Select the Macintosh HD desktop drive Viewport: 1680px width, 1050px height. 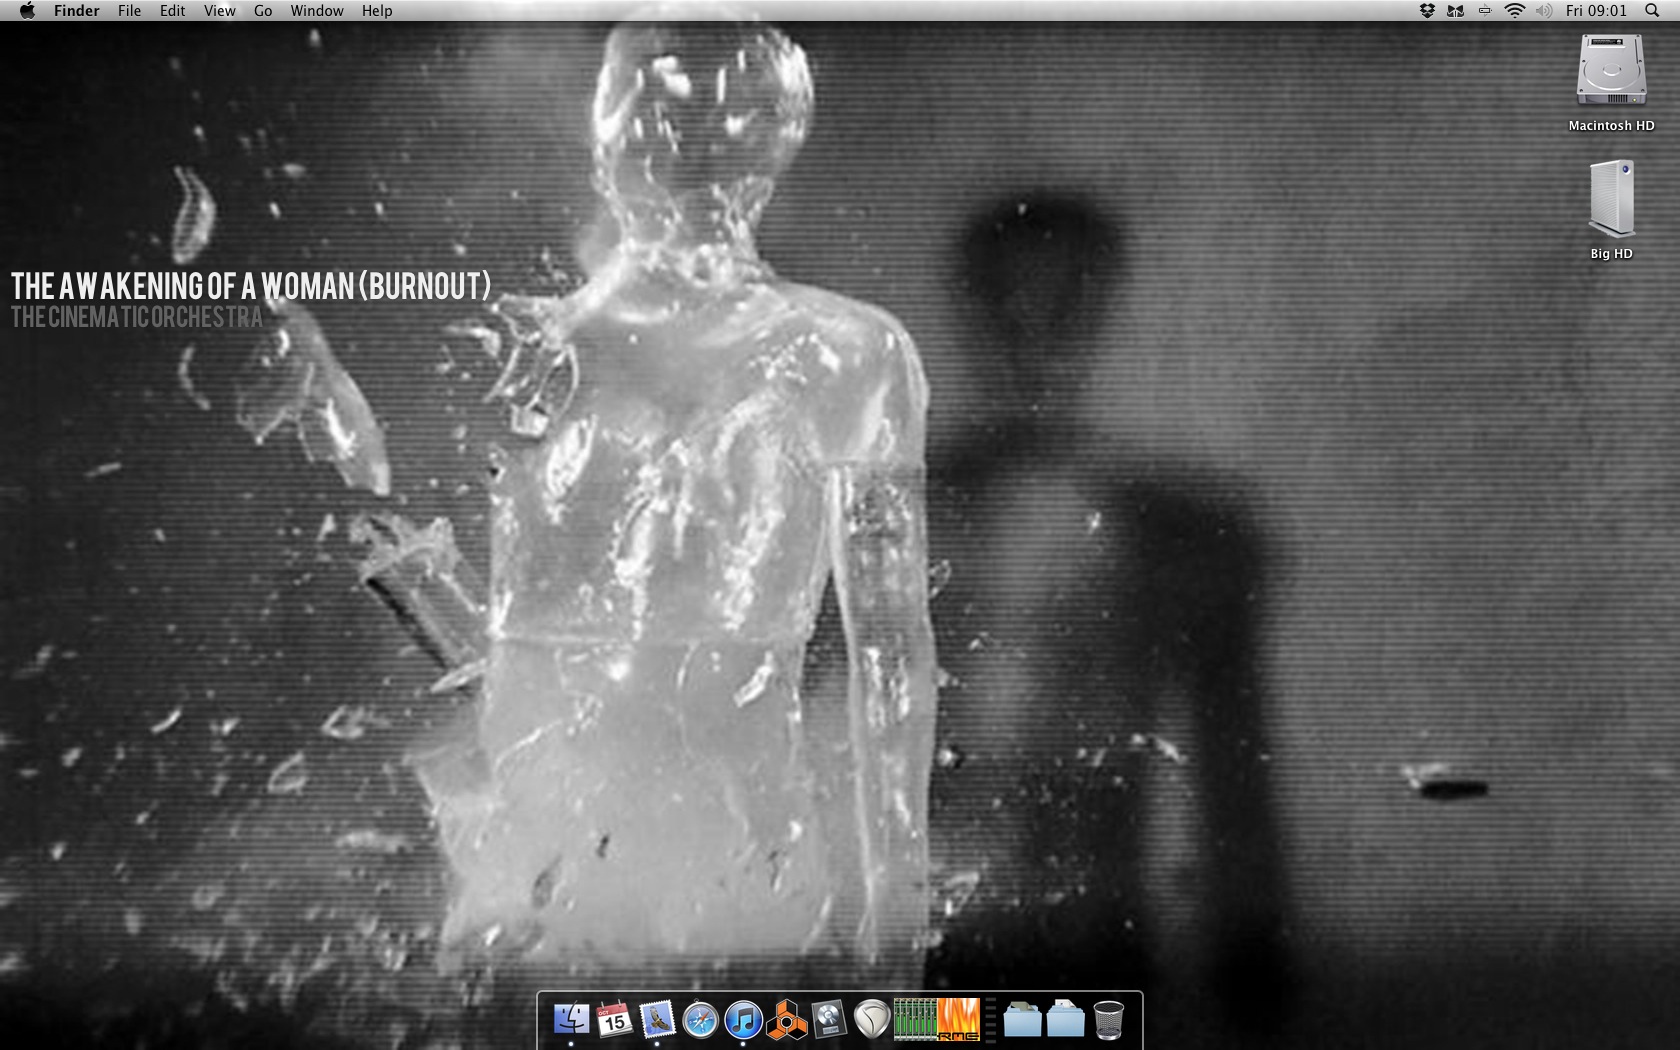click(1611, 83)
